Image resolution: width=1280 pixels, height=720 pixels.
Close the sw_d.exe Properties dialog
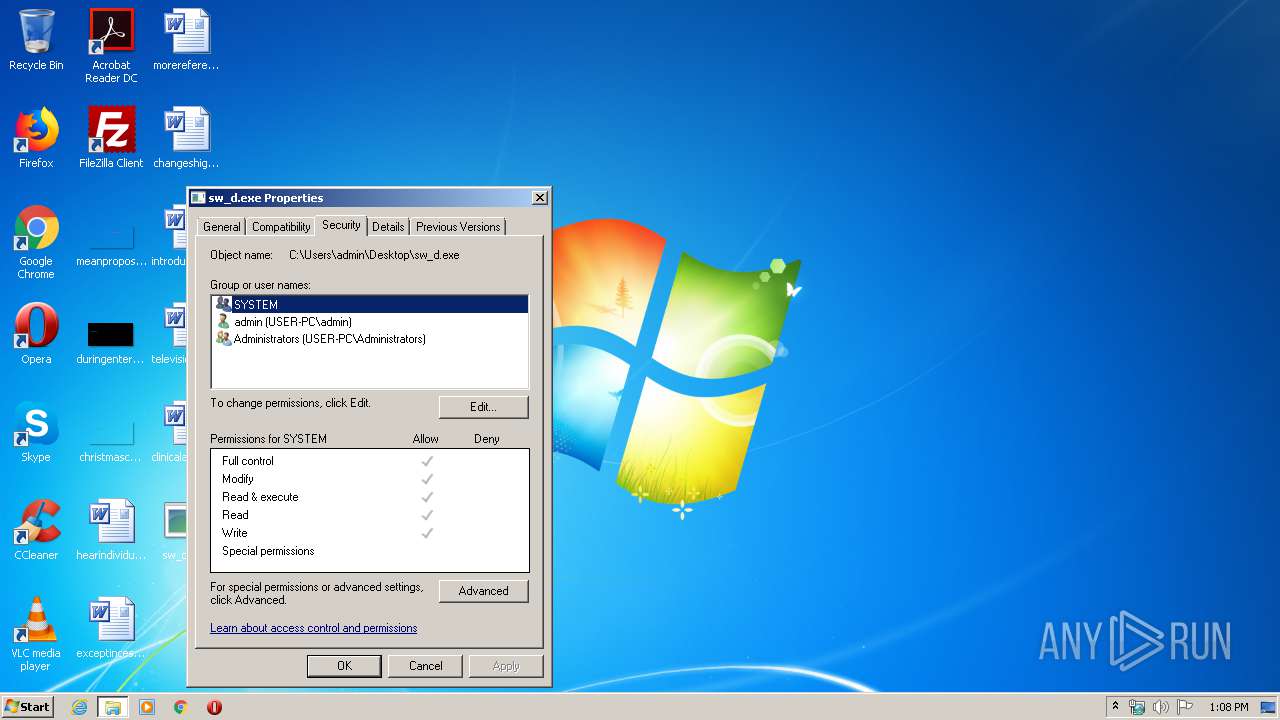539,198
